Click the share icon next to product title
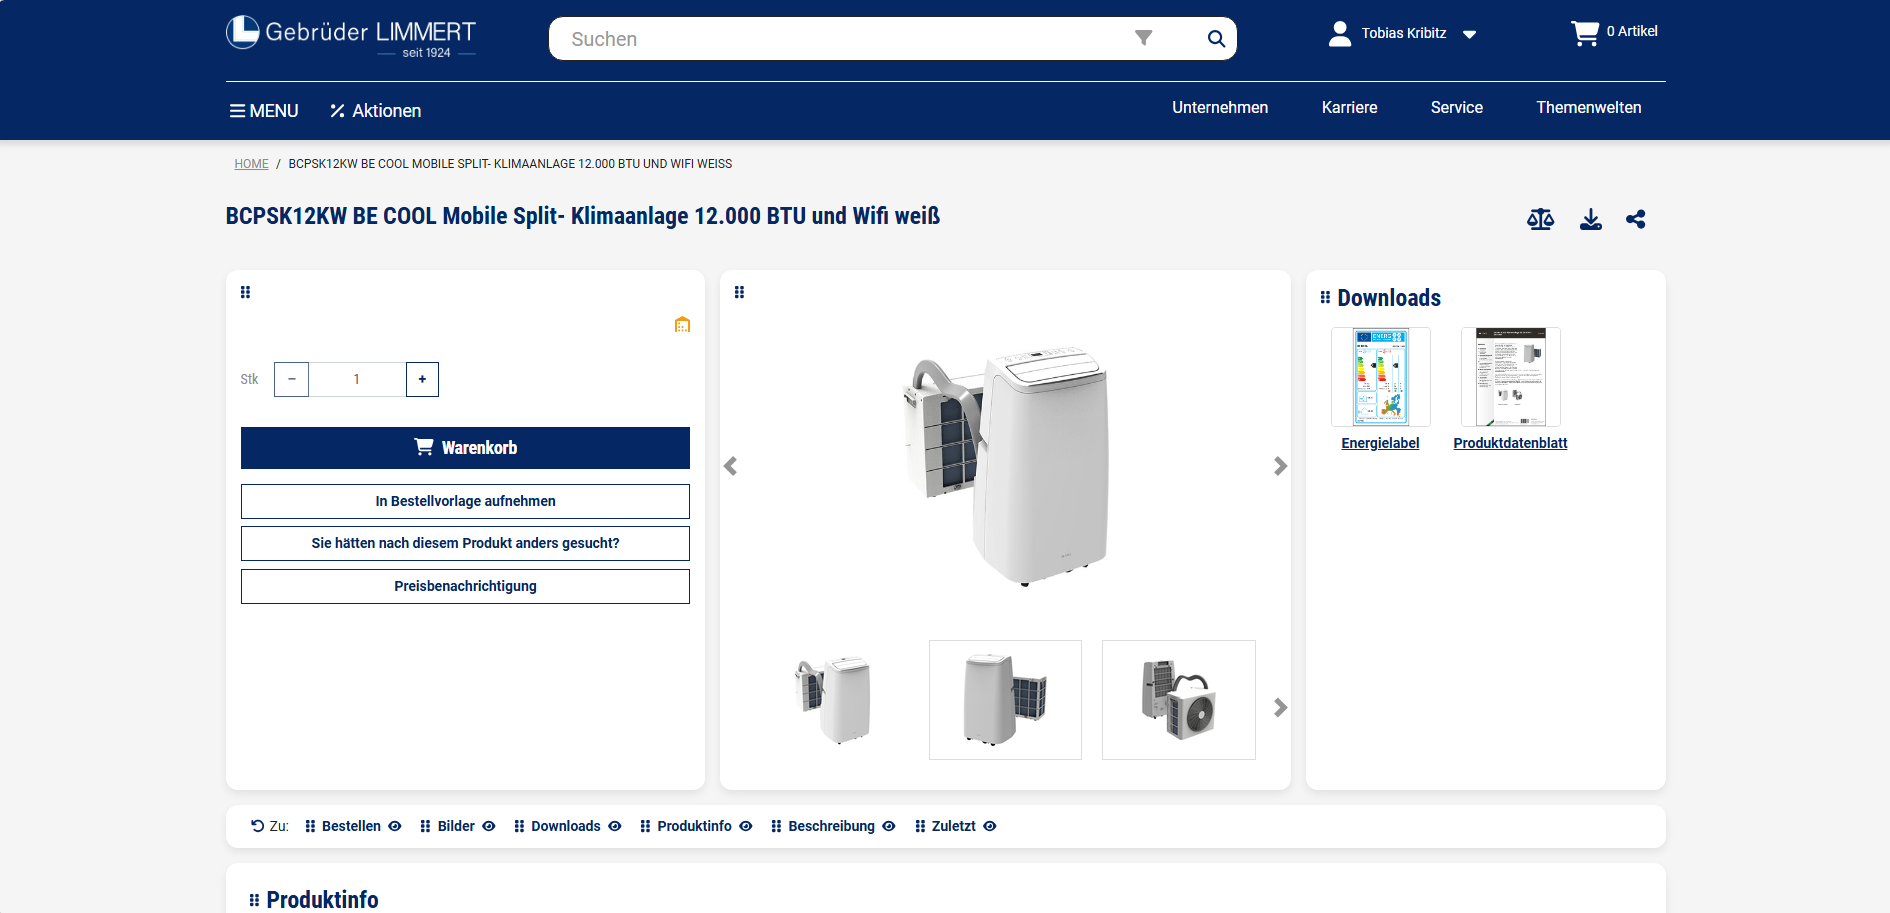1890x913 pixels. coord(1636,219)
